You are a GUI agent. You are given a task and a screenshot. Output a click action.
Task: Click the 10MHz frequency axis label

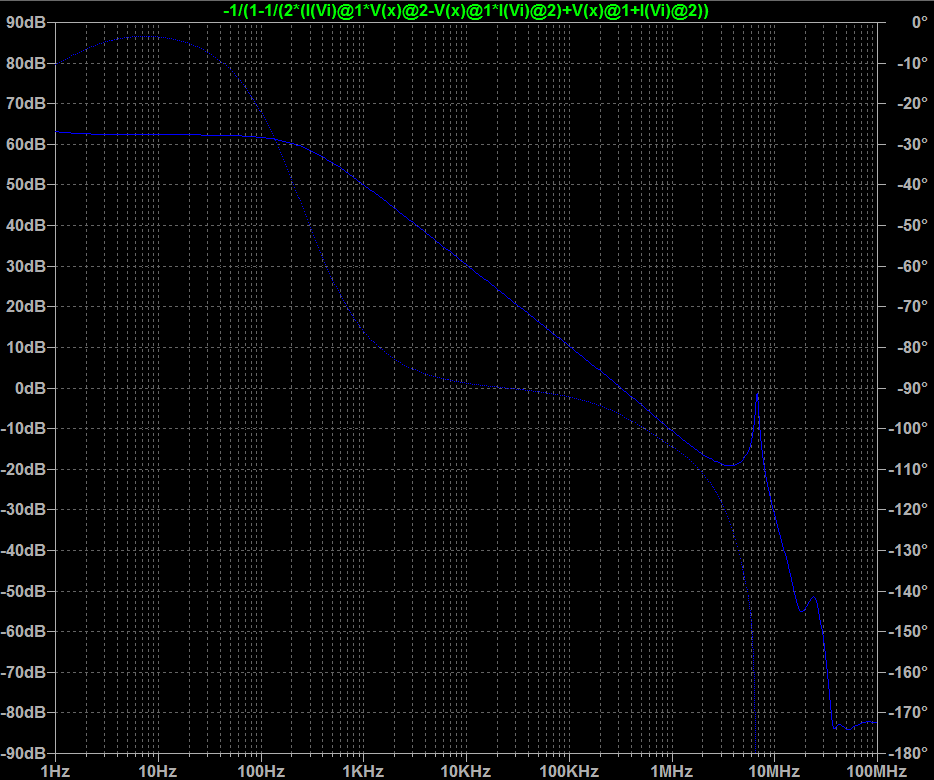pyautogui.click(x=774, y=771)
